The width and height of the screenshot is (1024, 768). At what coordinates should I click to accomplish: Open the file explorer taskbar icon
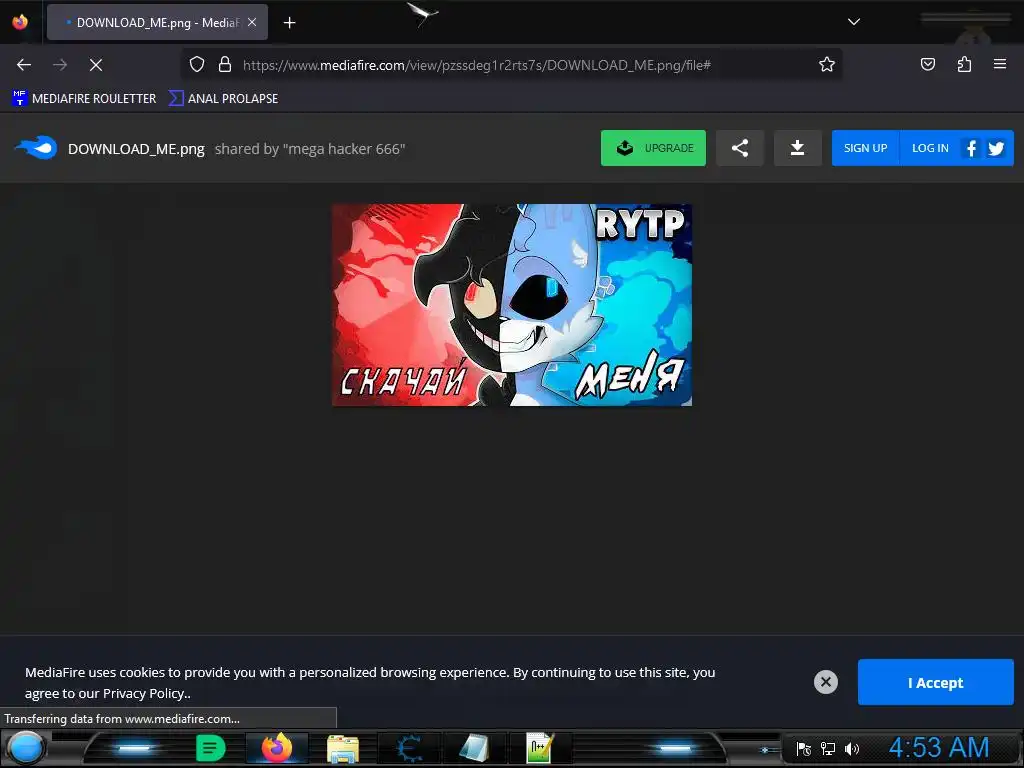click(x=343, y=749)
